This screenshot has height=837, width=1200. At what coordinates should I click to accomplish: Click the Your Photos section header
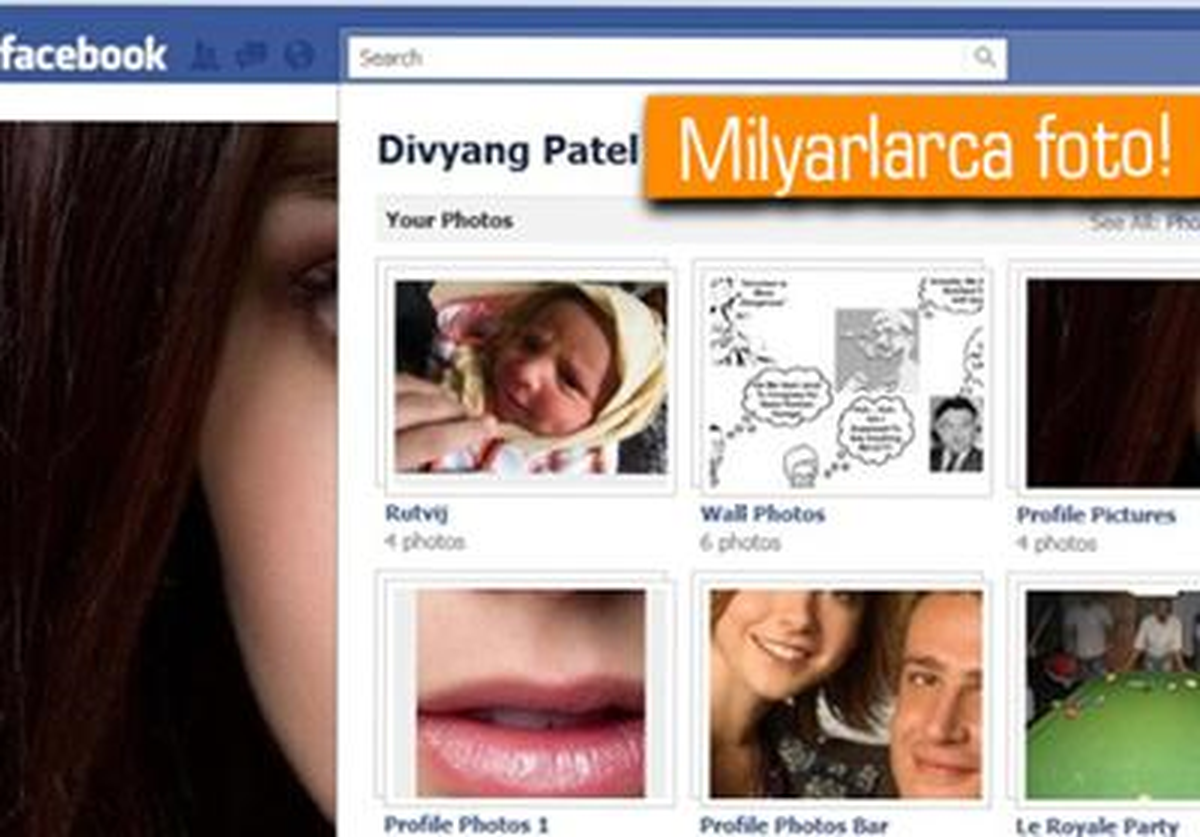pos(450,221)
